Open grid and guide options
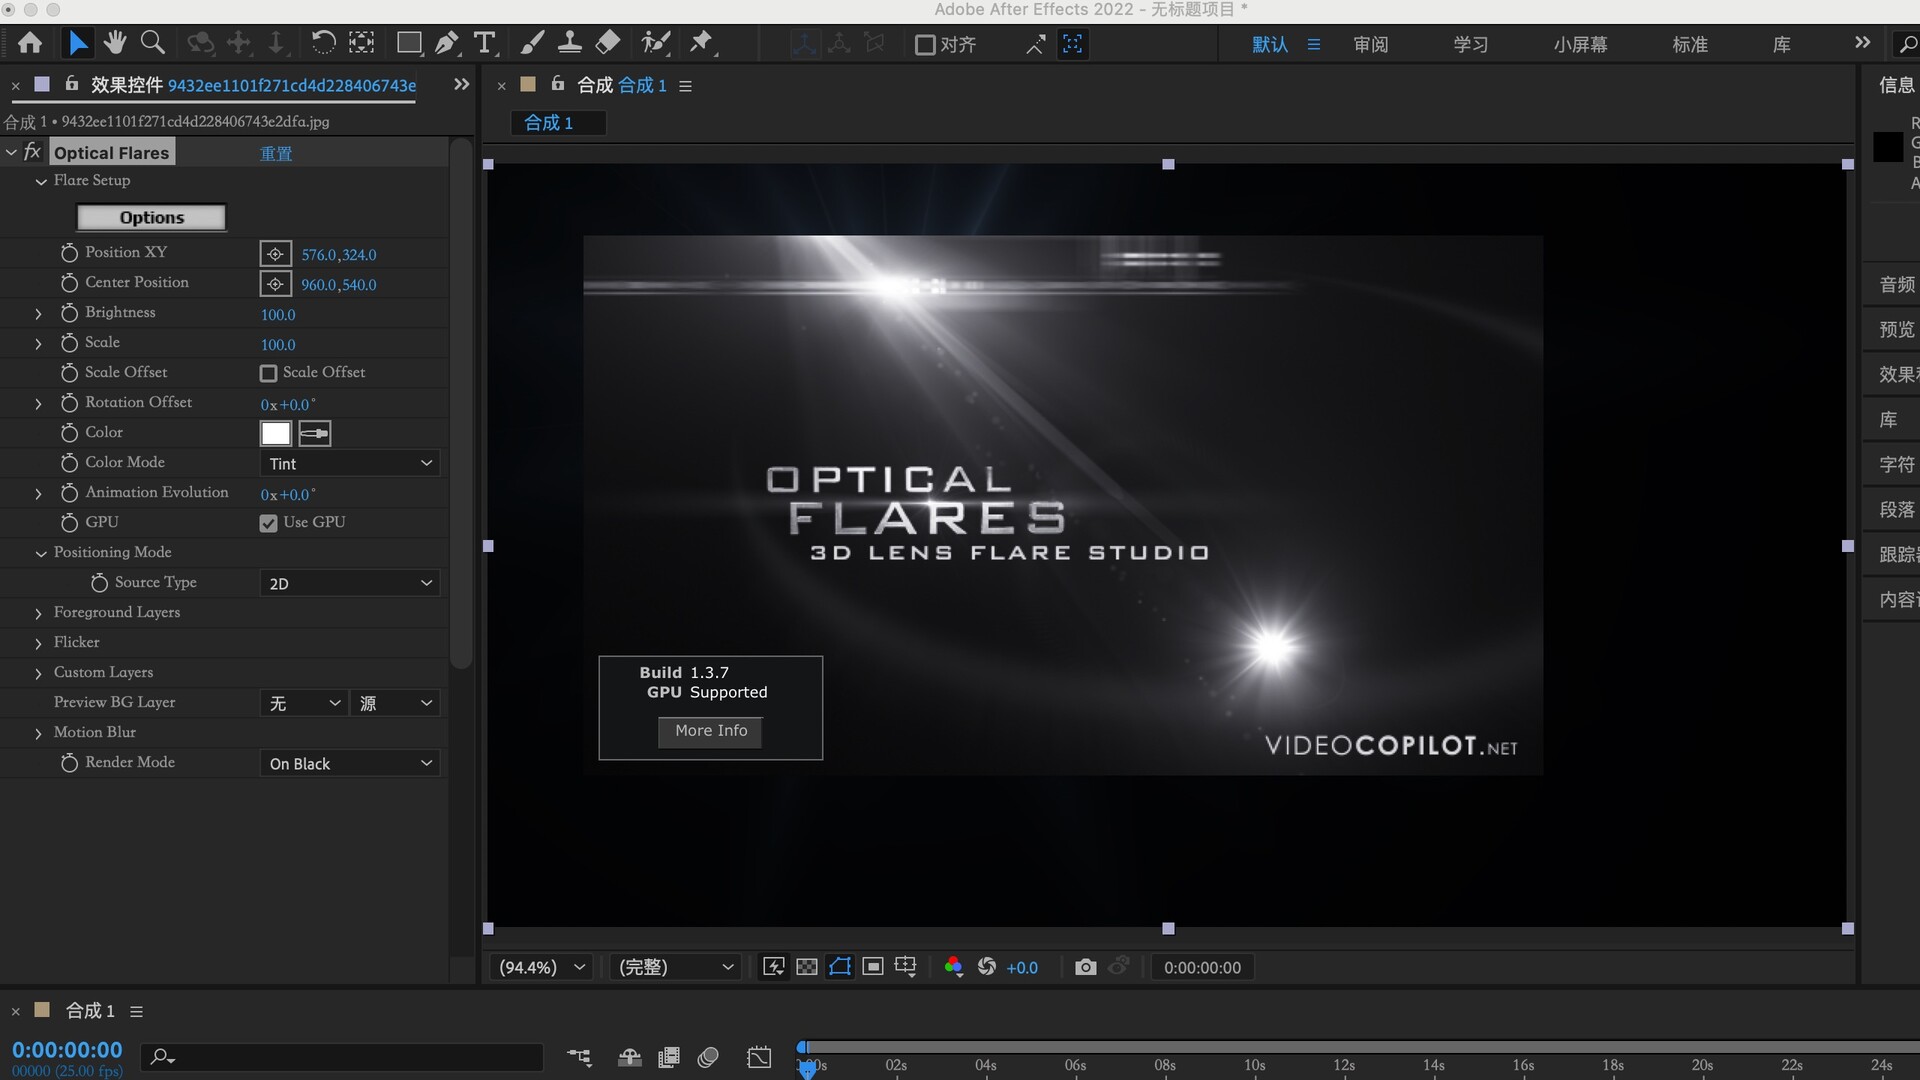The width and height of the screenshot is (1920, 1080). point(906,967)
